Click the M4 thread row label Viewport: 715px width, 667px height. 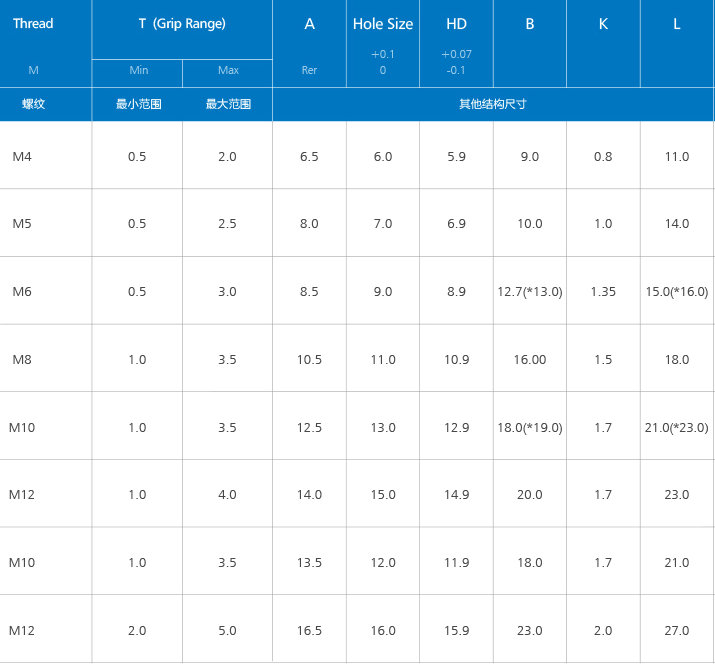pyautogui.click(x=22, y=156)
